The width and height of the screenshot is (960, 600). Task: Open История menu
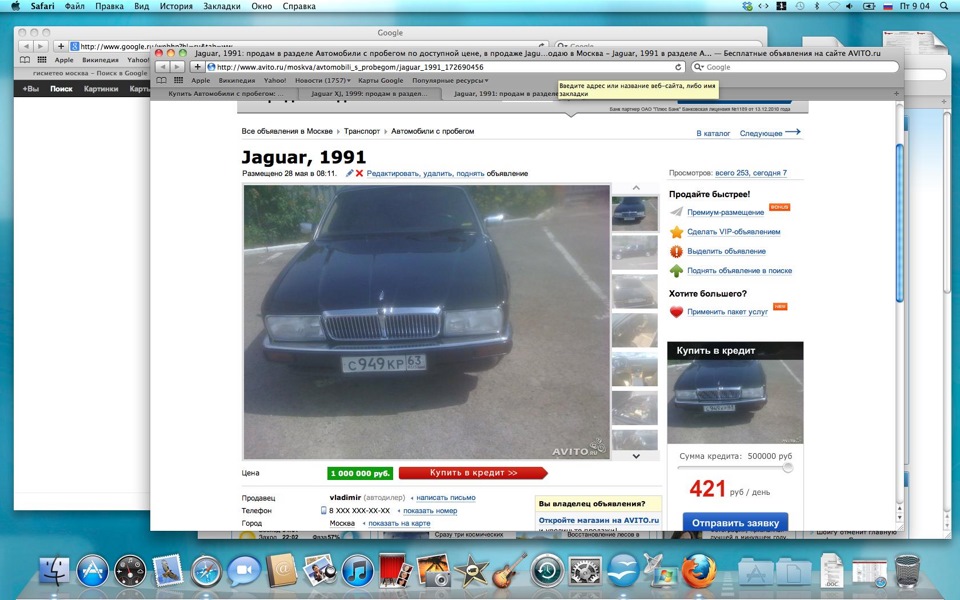click(176, 6)
